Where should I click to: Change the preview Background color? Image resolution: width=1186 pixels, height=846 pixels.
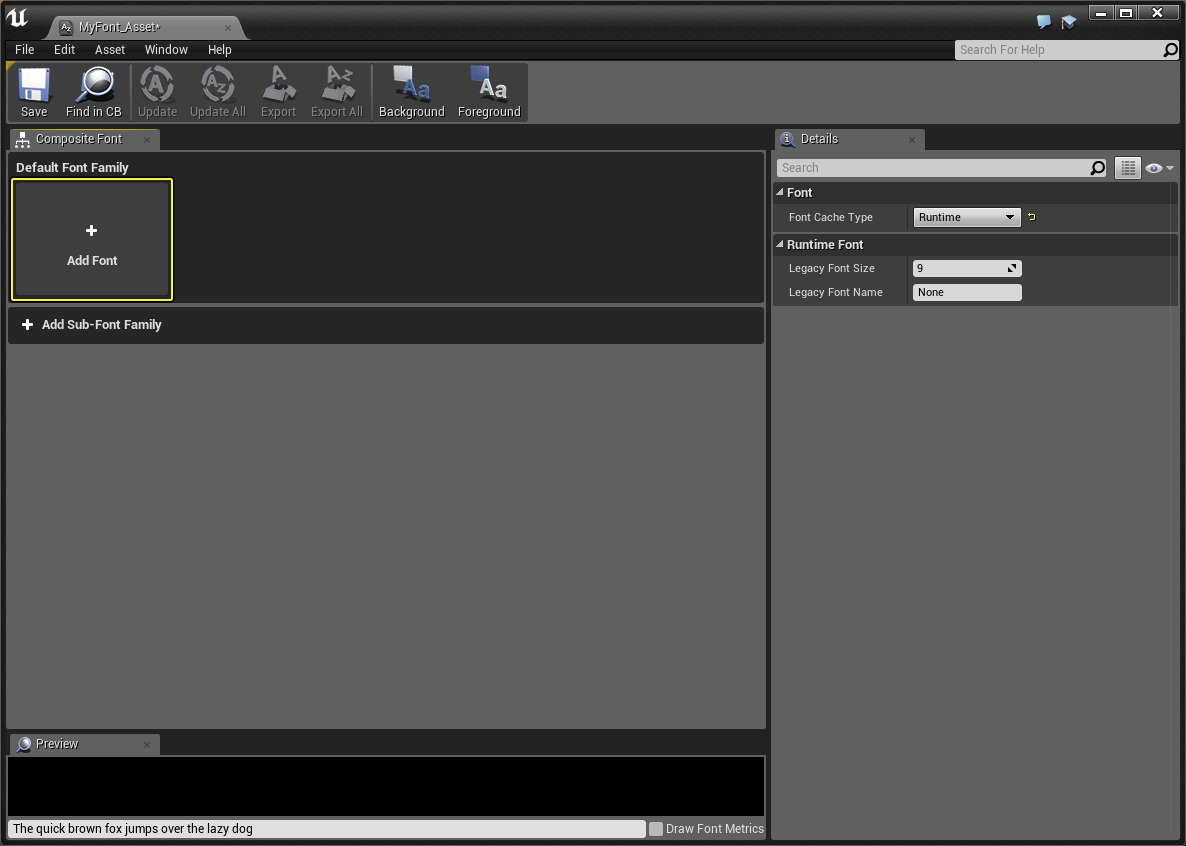click(411, 92)
